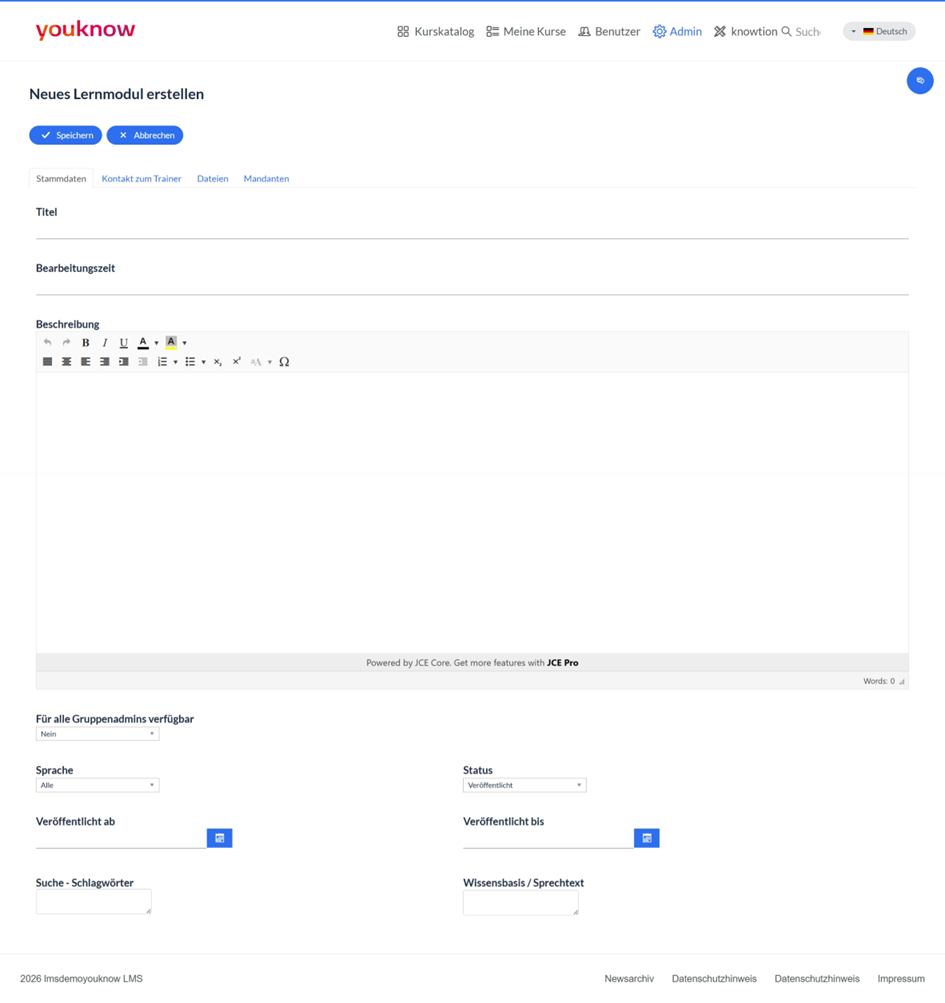Center align text in the editor
Image resolution: width=945 pixels, height=1003 pixels.
coord(66,362)
